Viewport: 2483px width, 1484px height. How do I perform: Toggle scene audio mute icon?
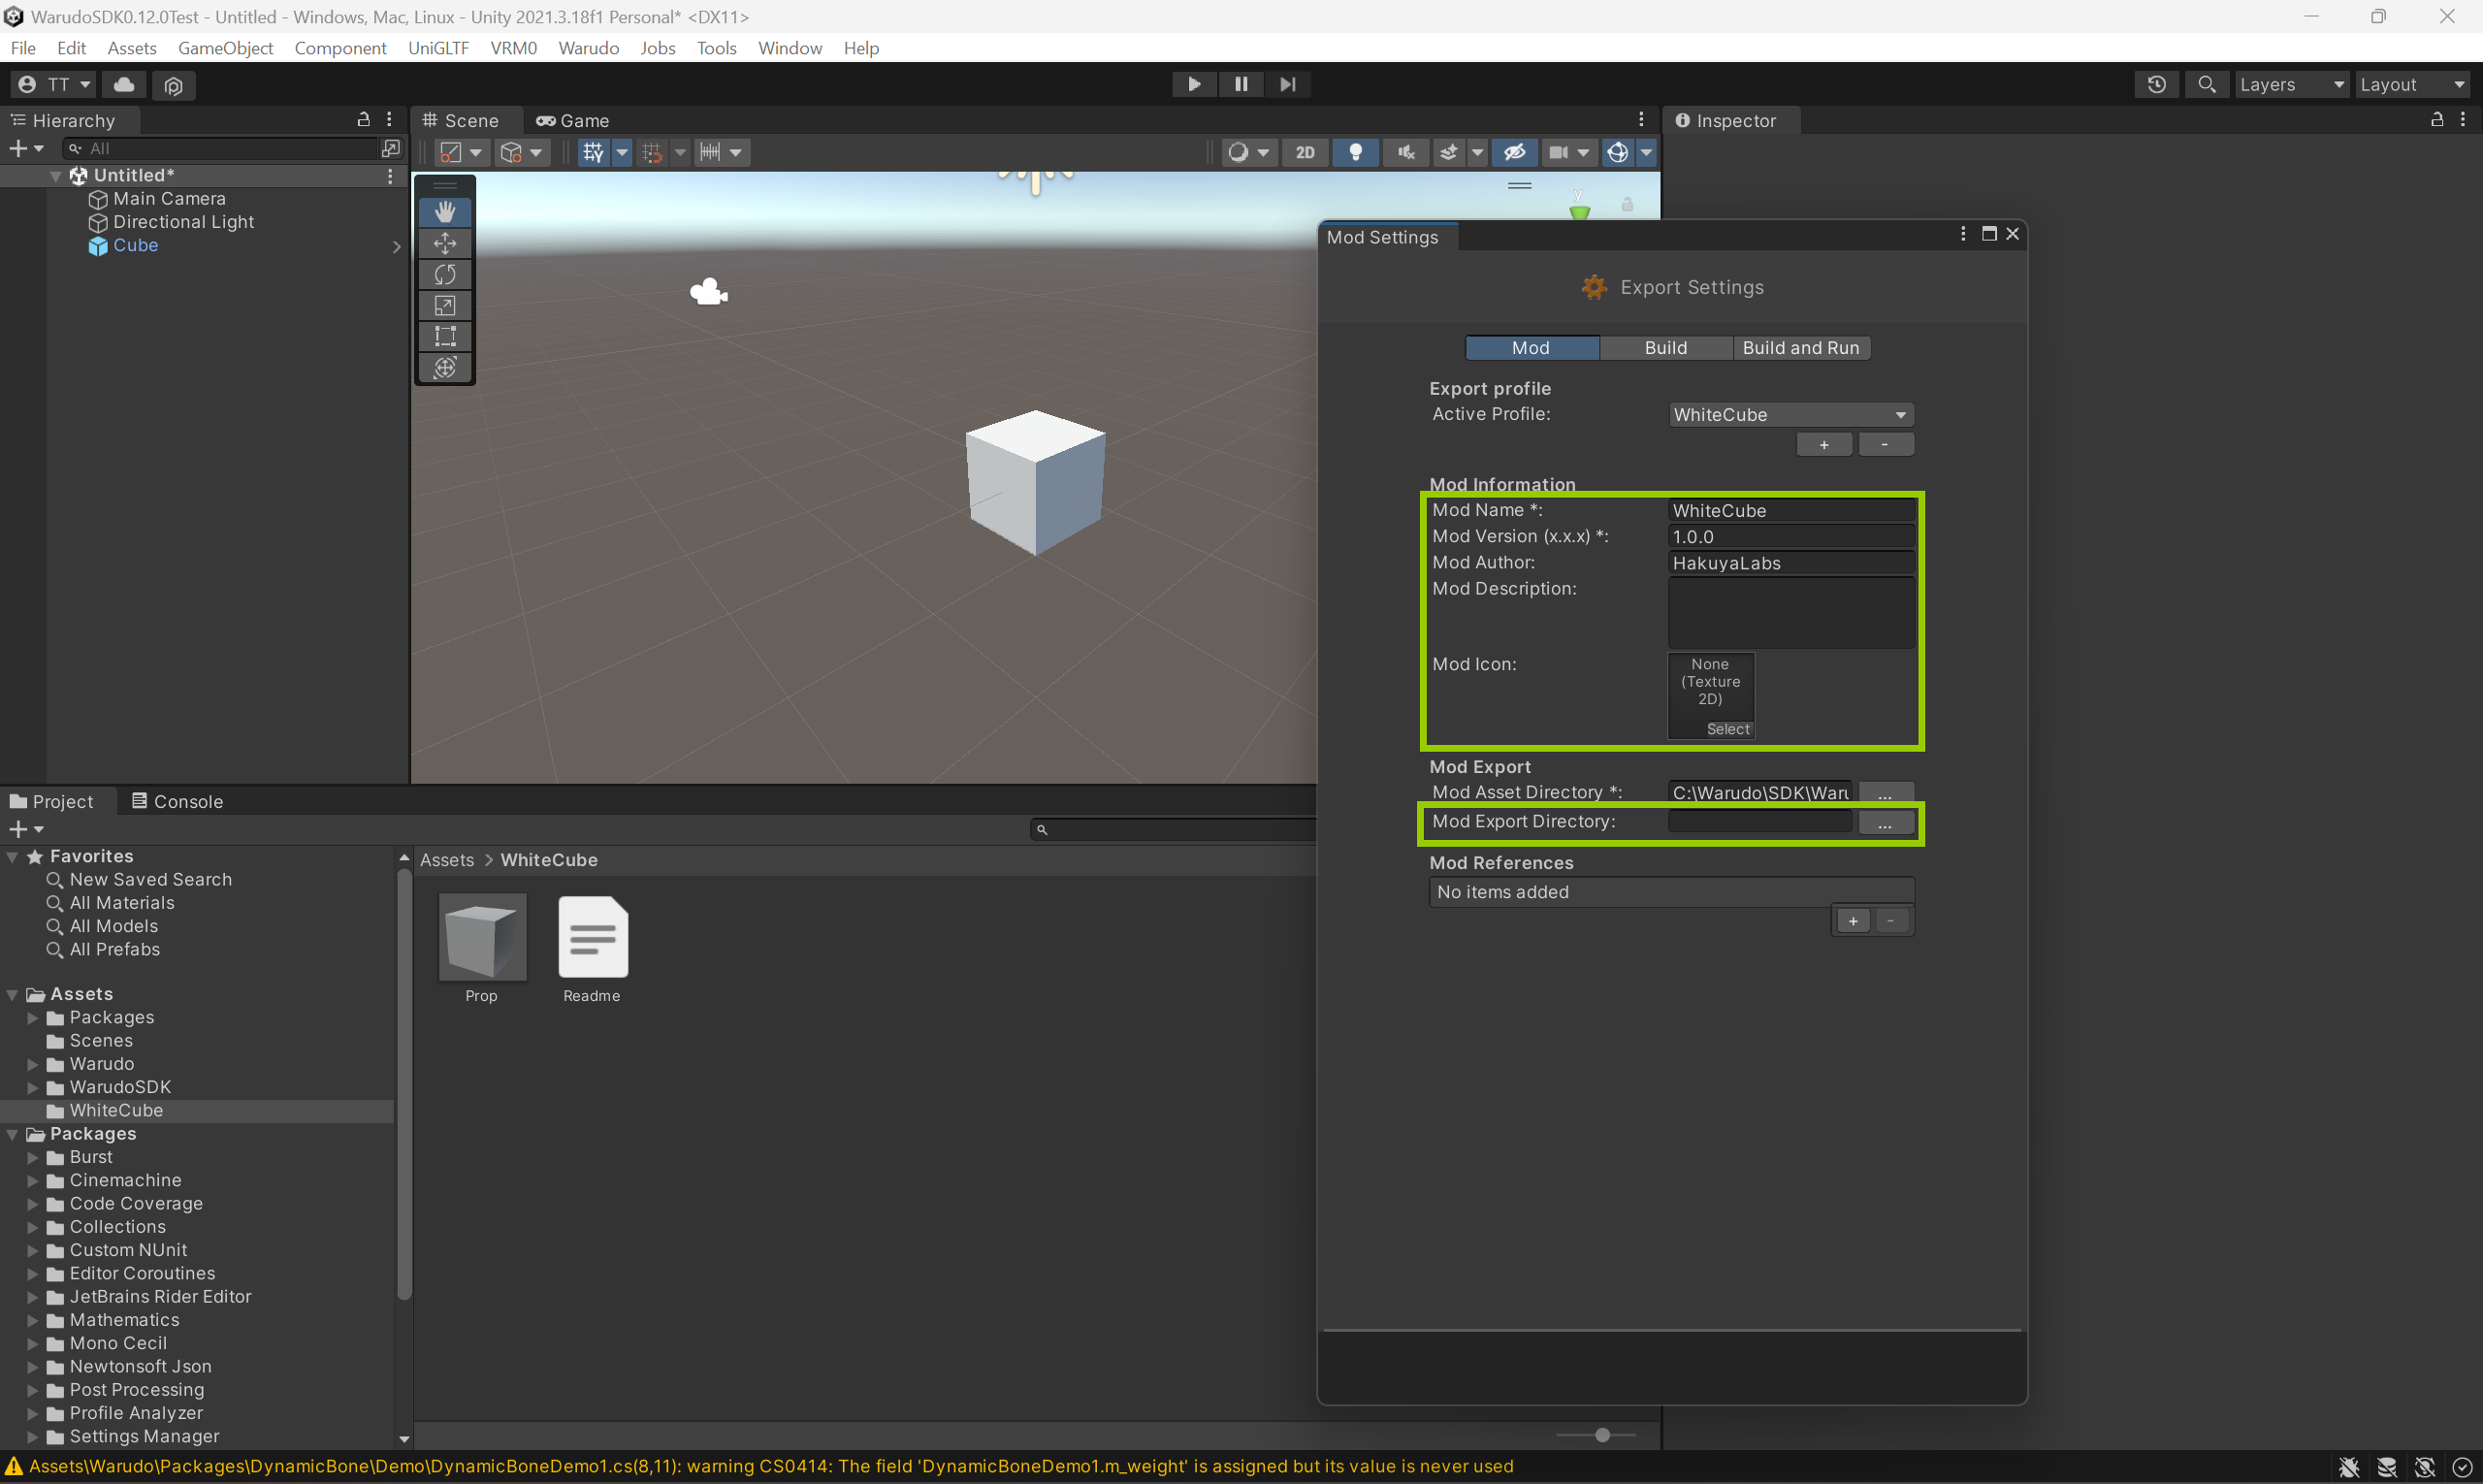(x=1406, y=152)
